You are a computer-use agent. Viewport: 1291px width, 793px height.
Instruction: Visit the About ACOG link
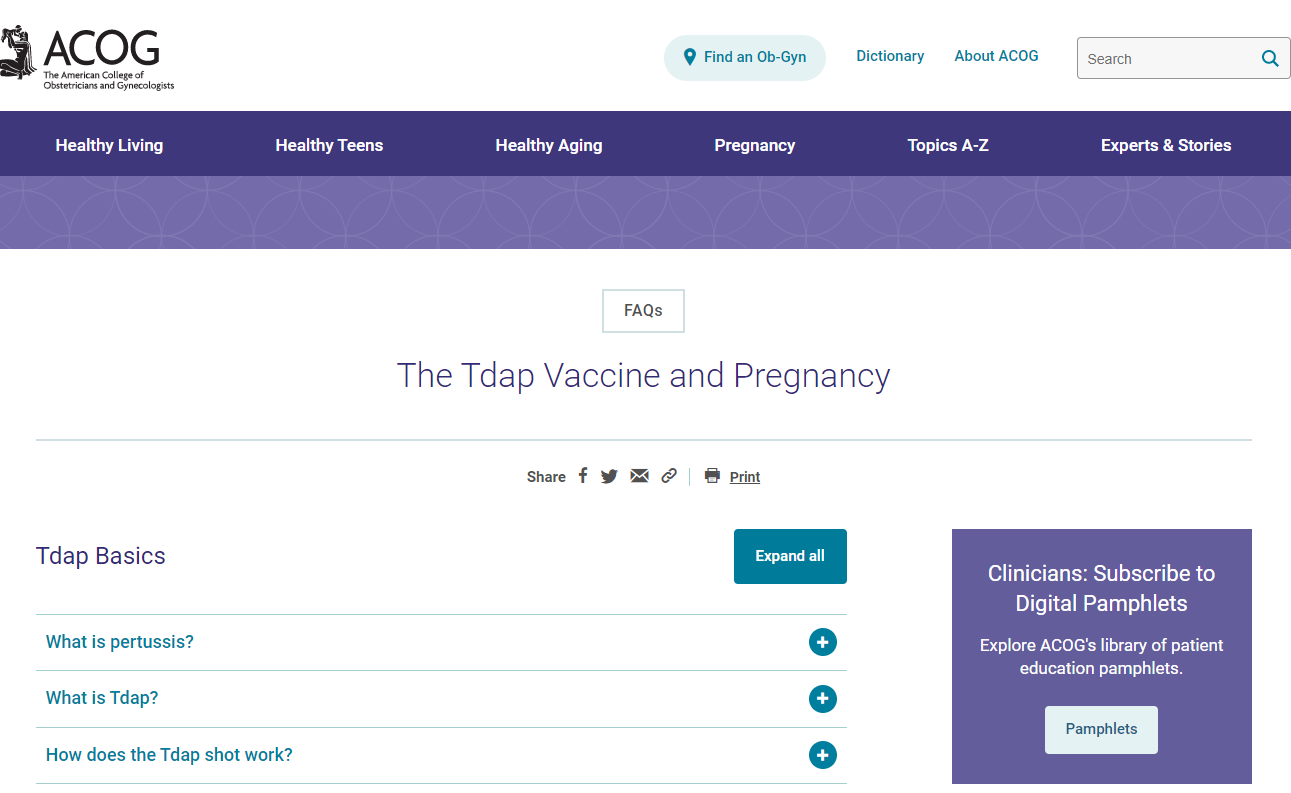(x=996, y=56)
